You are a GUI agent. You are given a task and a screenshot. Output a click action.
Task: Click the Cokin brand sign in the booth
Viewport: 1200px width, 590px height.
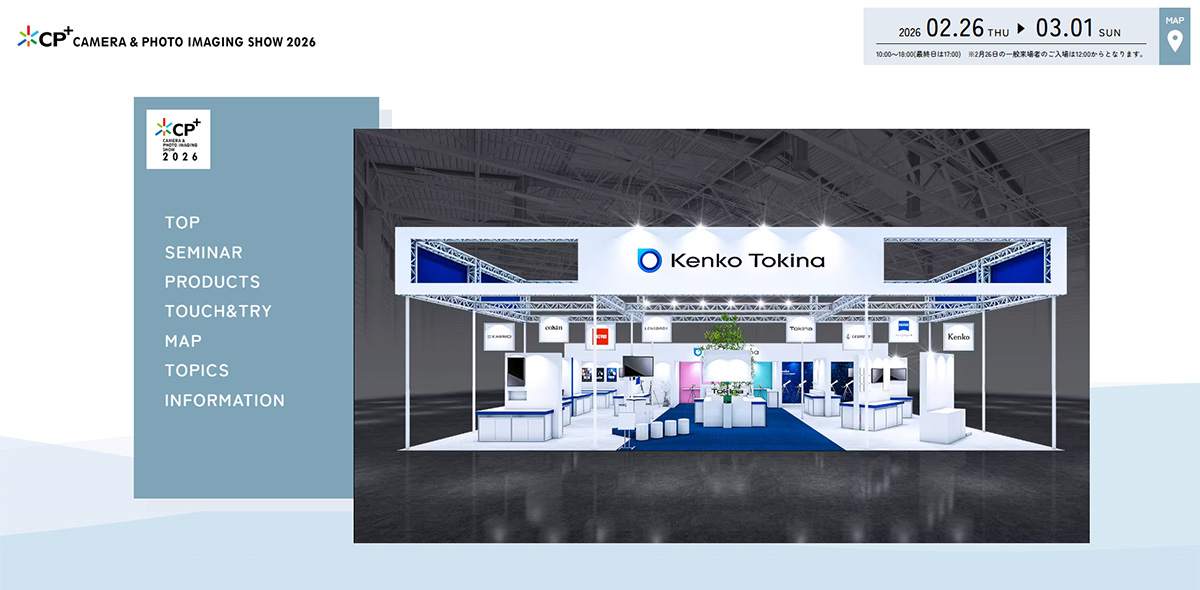tap(553, 330)
